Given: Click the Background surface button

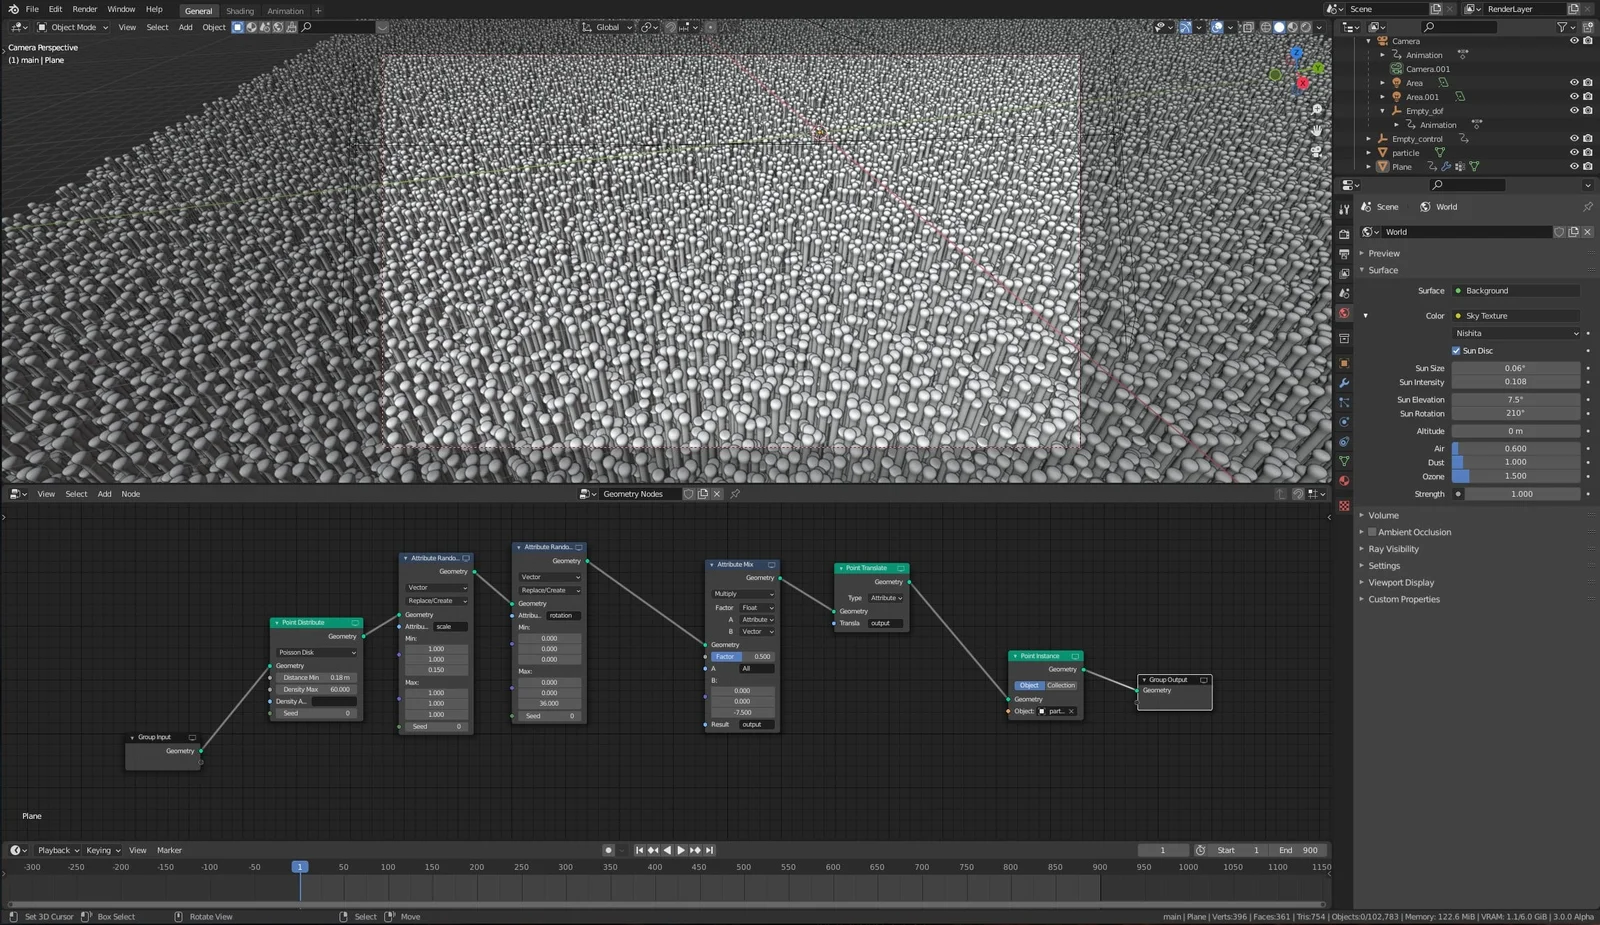Looking at the screenshot, I should (x=1516, y=290).
